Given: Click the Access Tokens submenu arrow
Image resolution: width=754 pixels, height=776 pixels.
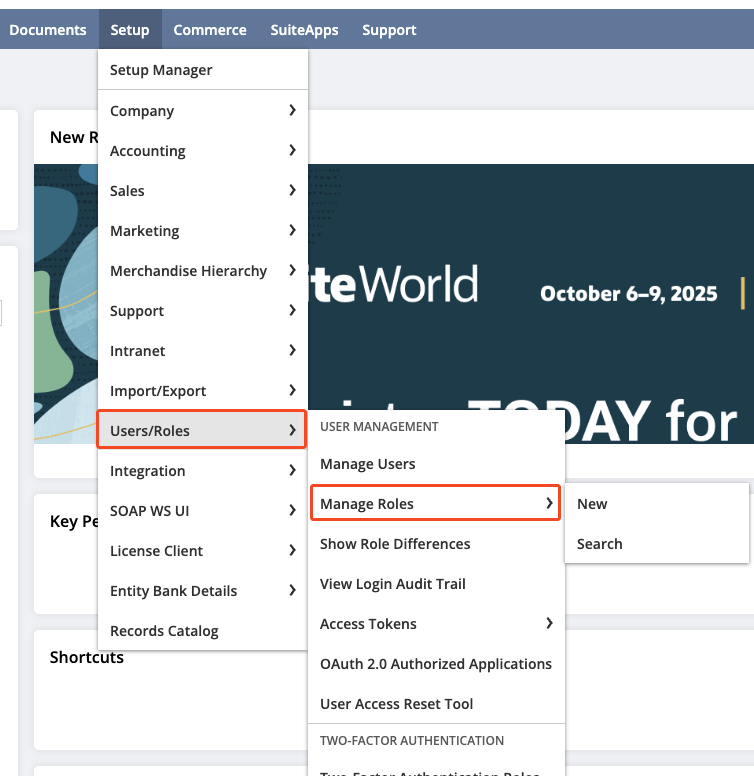Looking at the screenshot, I should pyautogui.click(x=549, y=623).
